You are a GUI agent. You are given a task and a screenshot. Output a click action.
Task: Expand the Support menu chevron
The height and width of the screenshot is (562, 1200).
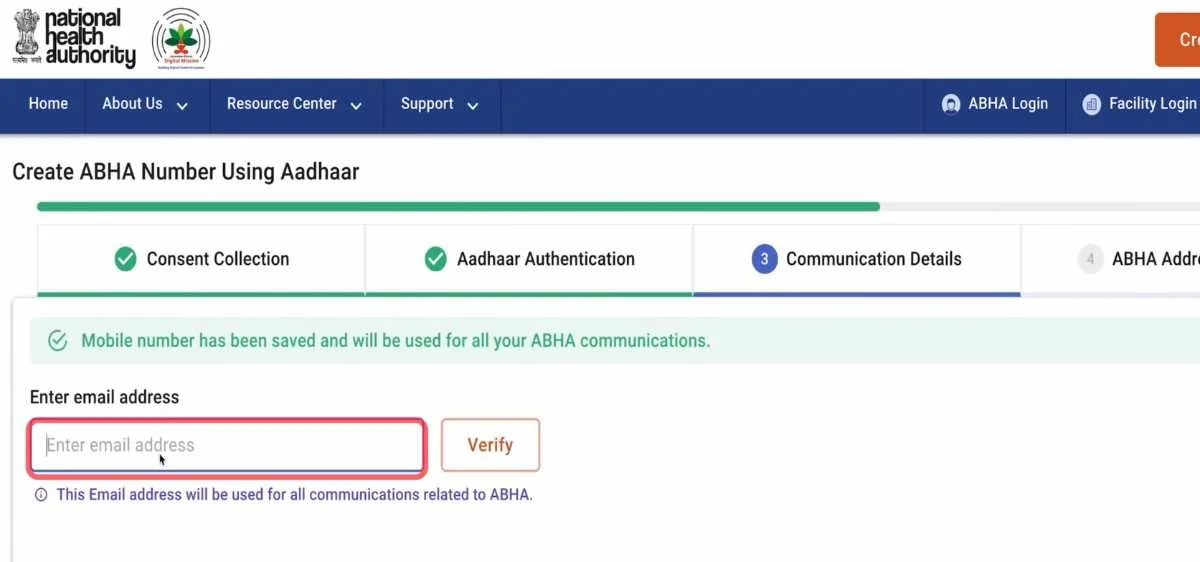tap(472, 105)
